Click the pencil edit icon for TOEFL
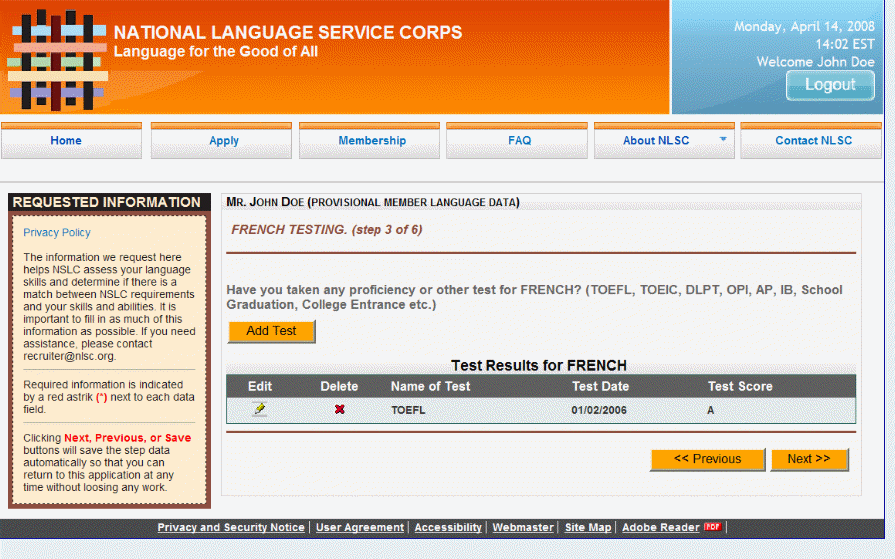 260,409
